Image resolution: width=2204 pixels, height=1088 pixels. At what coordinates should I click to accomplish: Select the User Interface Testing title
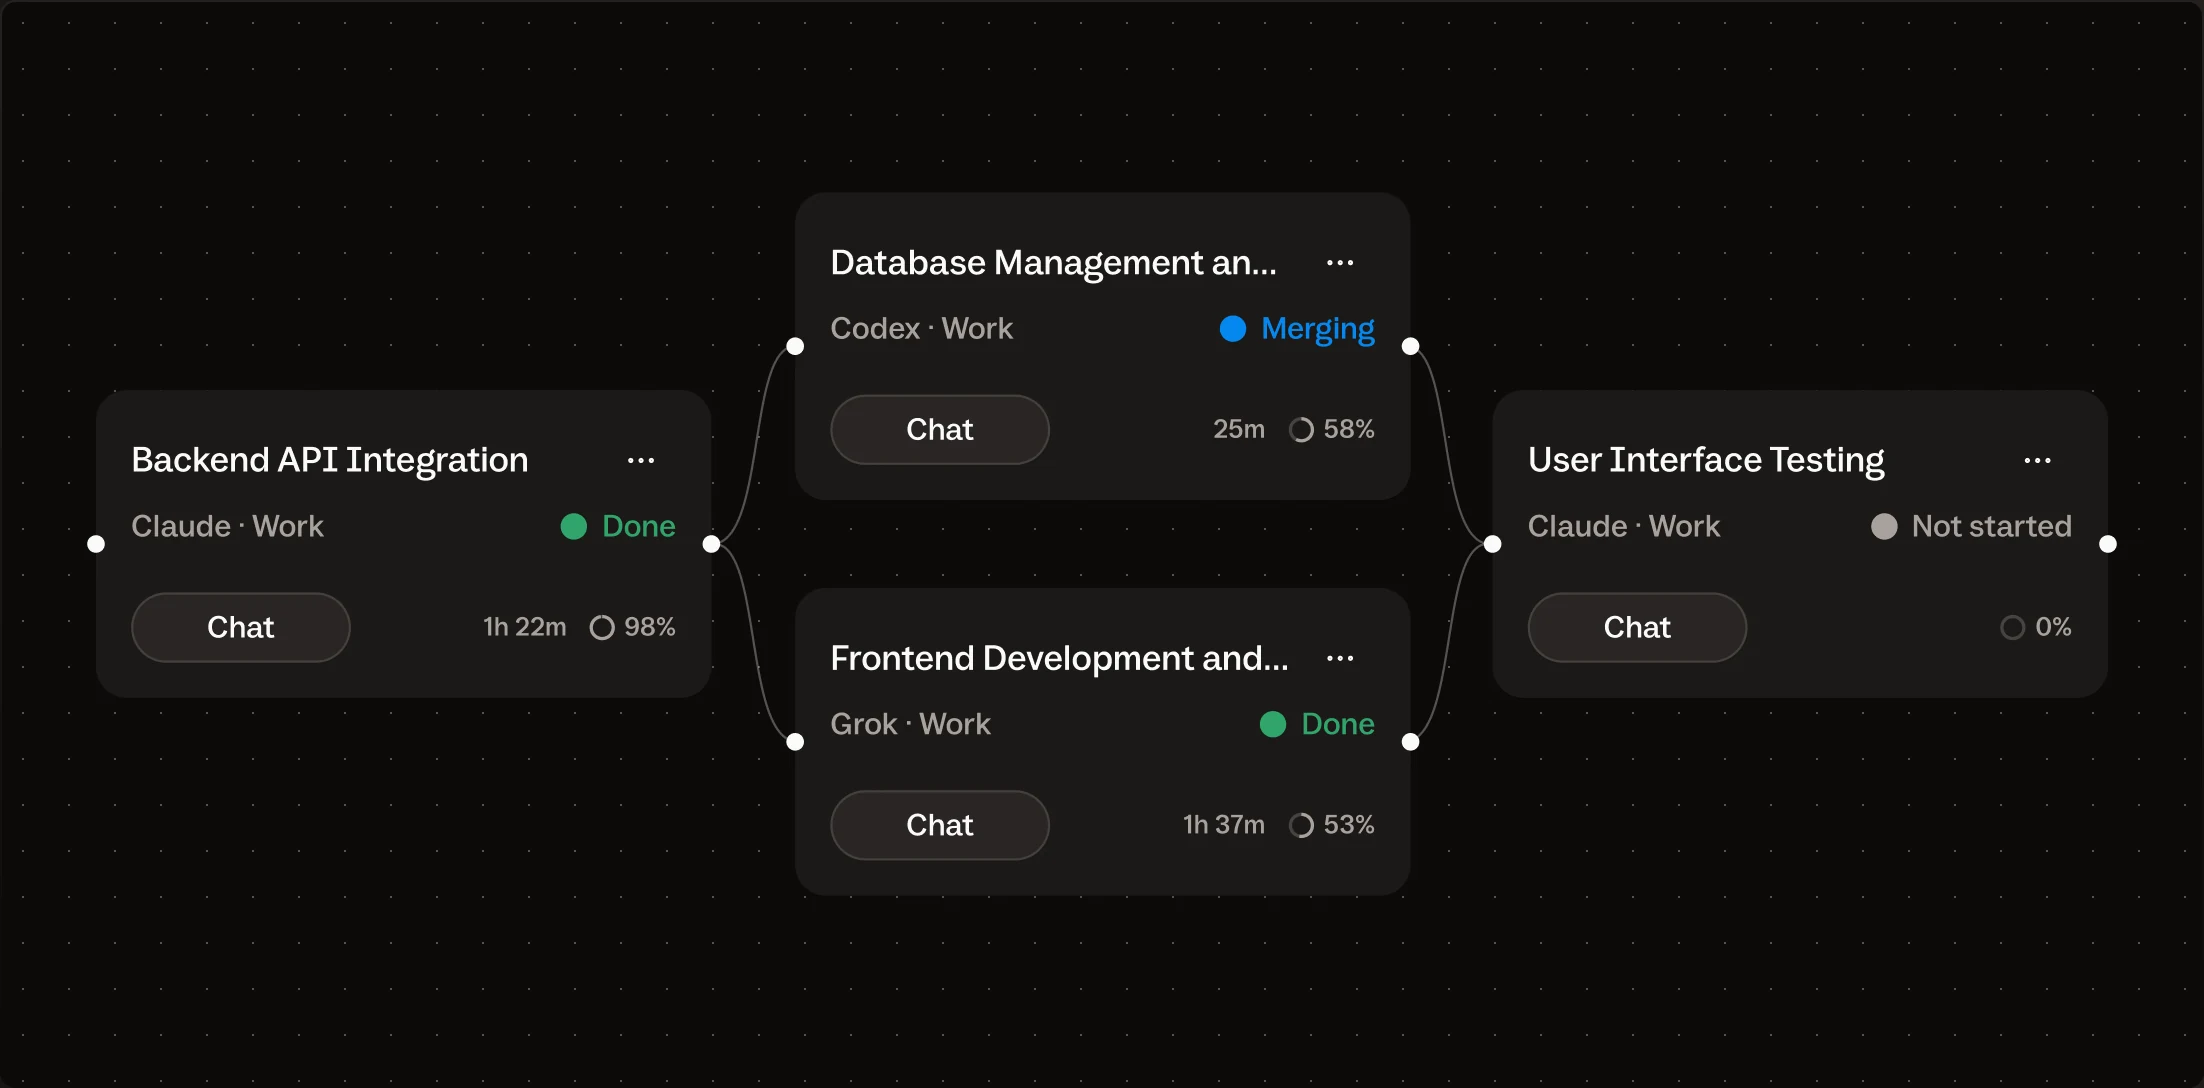(1706, 460)
